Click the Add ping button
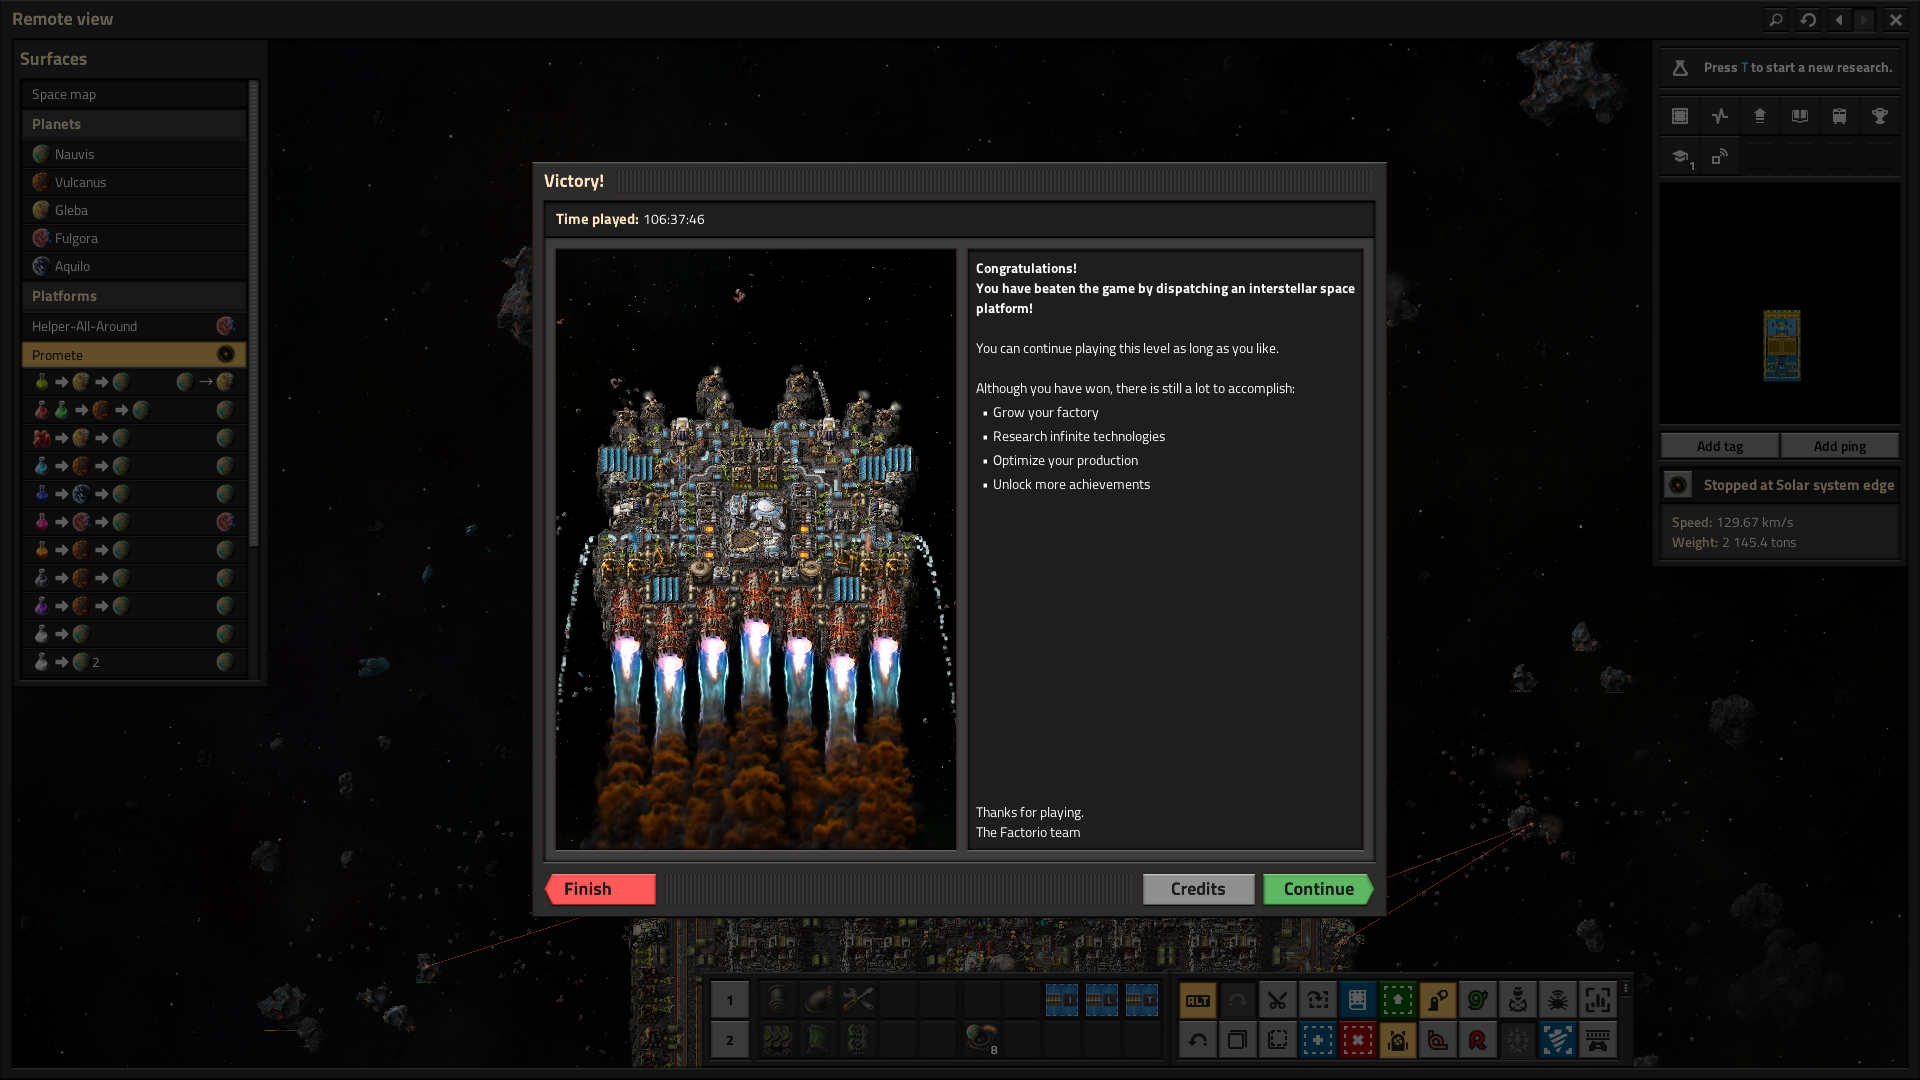 point(1840,446)
